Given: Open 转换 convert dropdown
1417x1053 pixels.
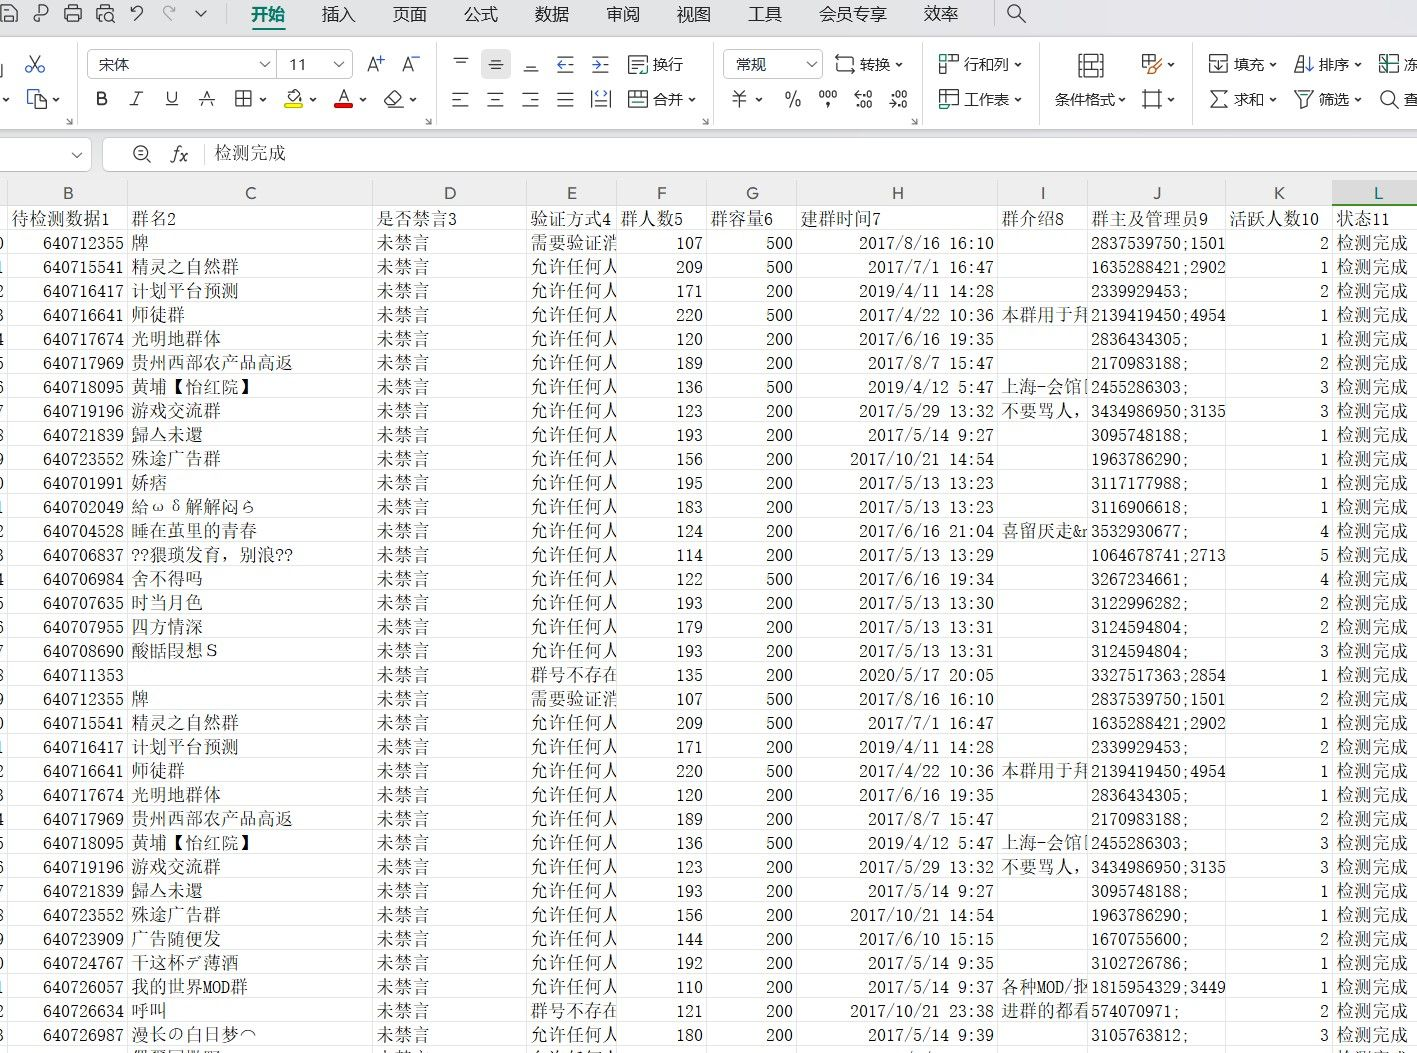Looking at the screenshot, I should [868, 64].
